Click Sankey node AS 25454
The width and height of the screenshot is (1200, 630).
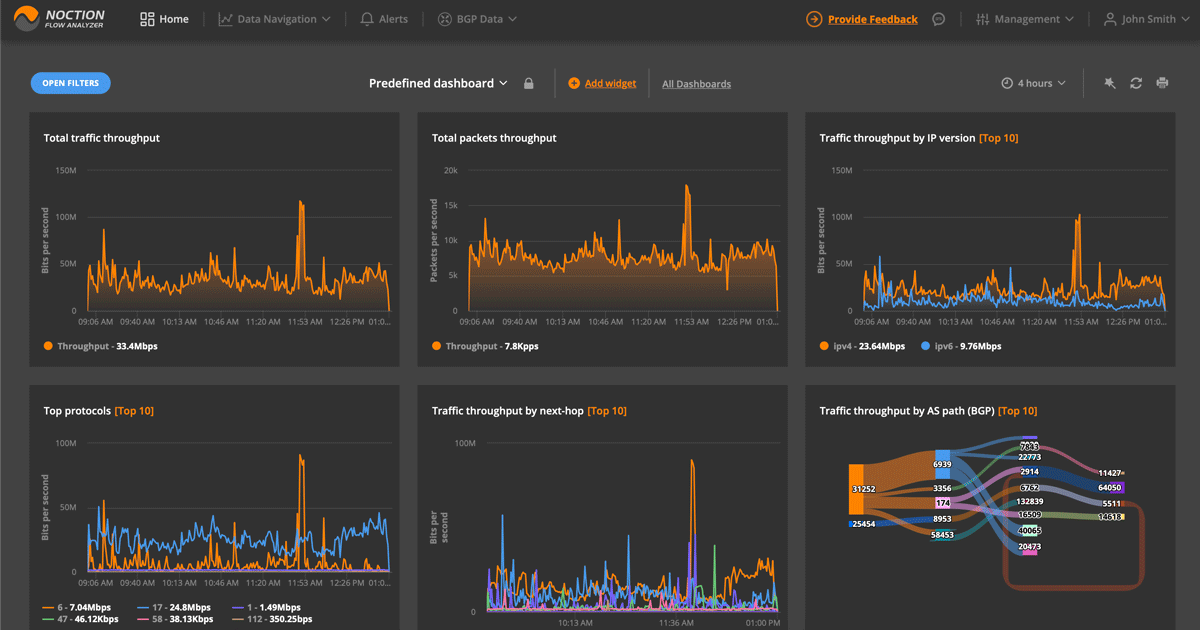(861, 523)
